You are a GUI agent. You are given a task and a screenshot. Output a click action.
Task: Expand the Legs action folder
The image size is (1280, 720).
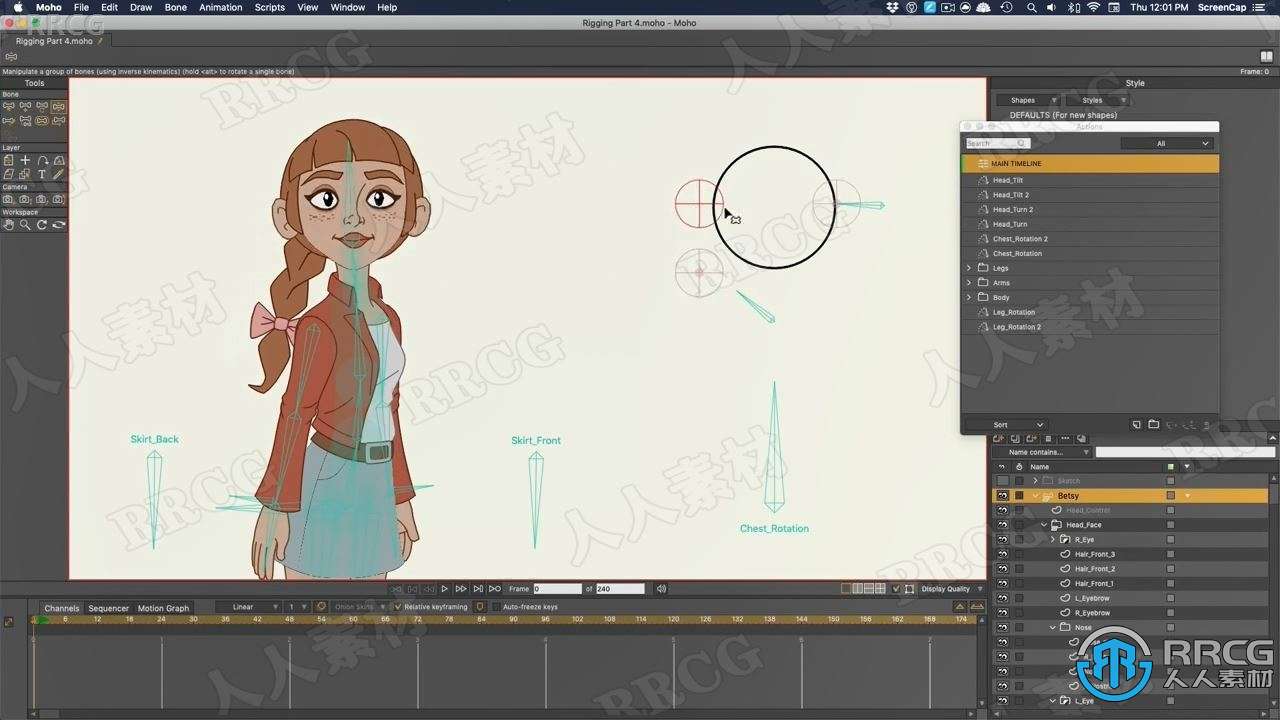[968, 268]
